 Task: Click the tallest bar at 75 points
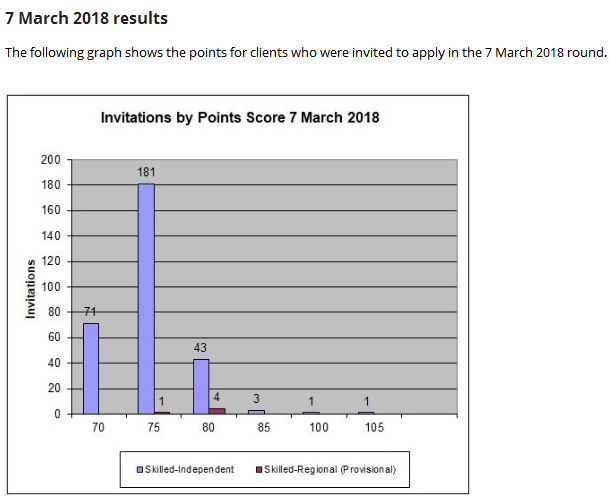[146, 298]
